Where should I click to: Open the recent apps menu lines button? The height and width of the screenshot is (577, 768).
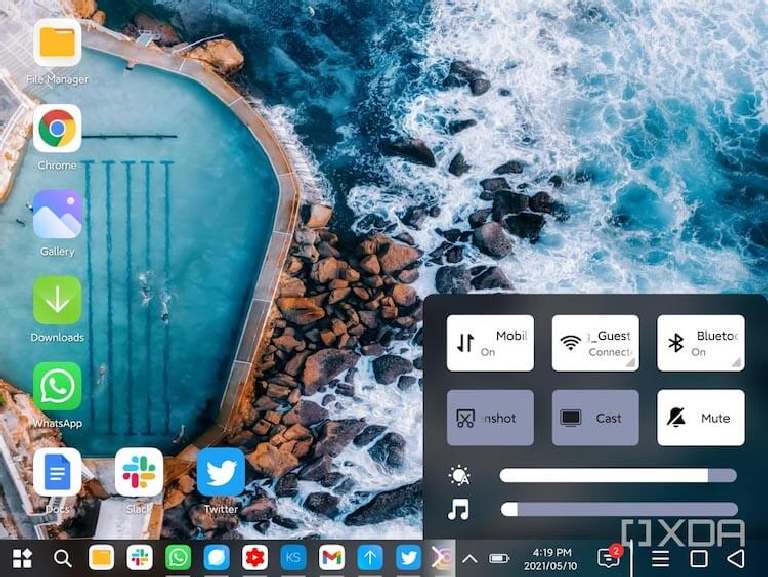tap(660, 558)
